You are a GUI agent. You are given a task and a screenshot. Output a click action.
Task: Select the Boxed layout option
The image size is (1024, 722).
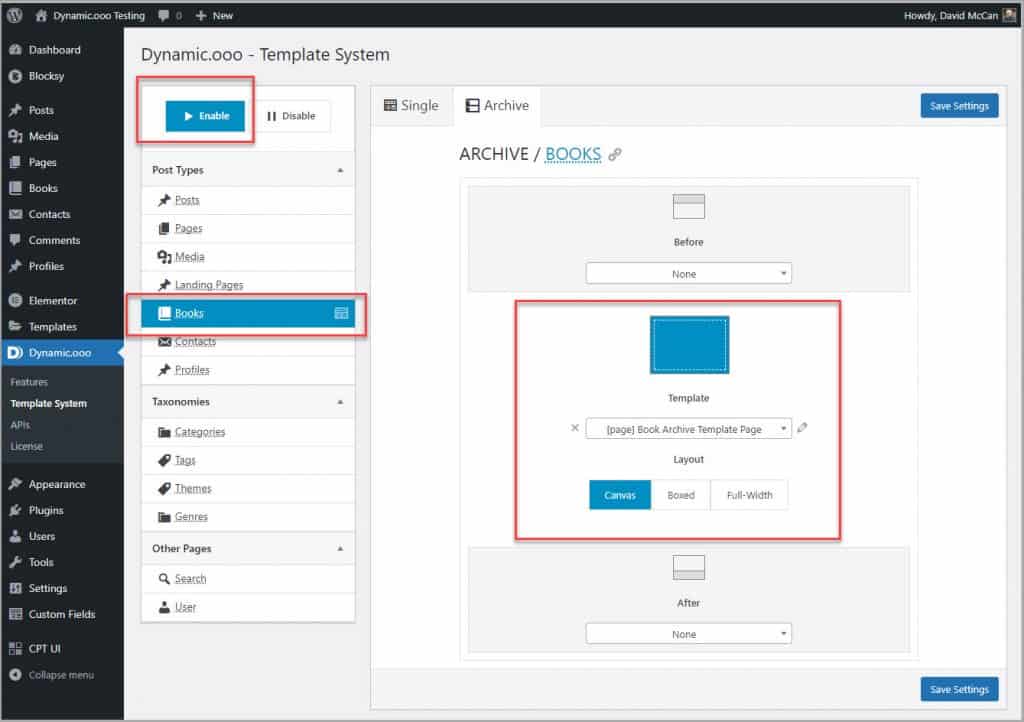click(x=681, y=495)
